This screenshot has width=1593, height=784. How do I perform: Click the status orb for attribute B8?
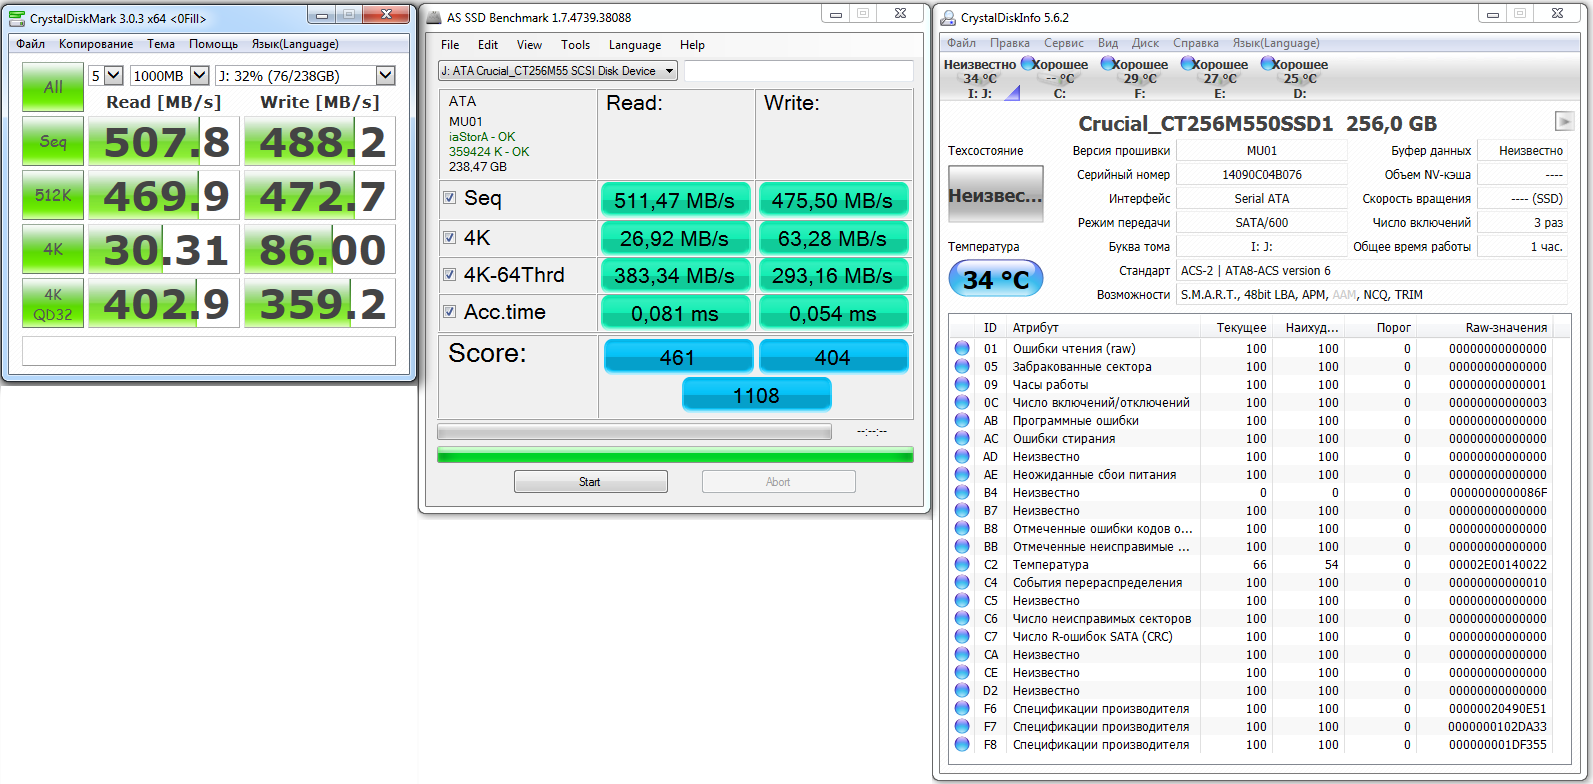click(x=962, y=528)
